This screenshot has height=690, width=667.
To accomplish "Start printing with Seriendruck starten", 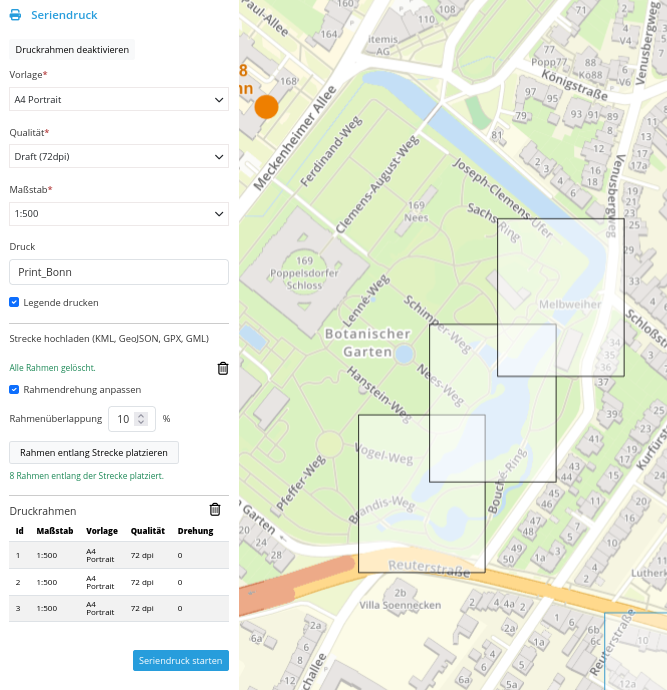I will (x=180, y=661).
